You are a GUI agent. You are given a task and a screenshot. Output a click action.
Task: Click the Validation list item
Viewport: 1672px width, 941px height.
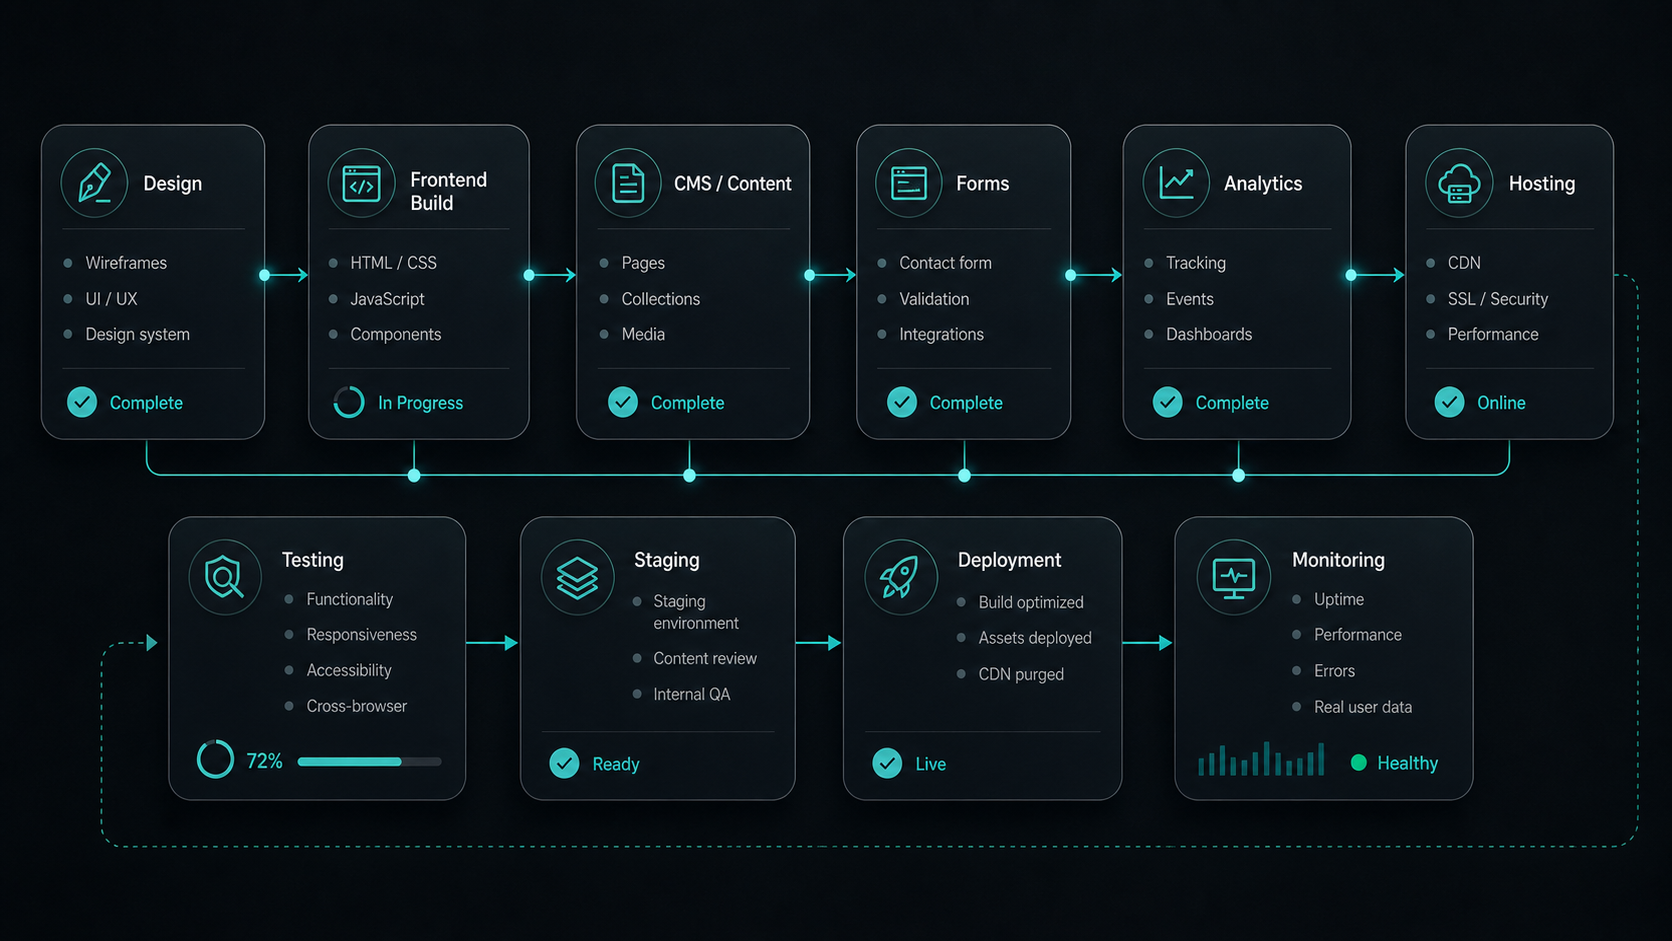pyautogui.click(x=934, y=299)
